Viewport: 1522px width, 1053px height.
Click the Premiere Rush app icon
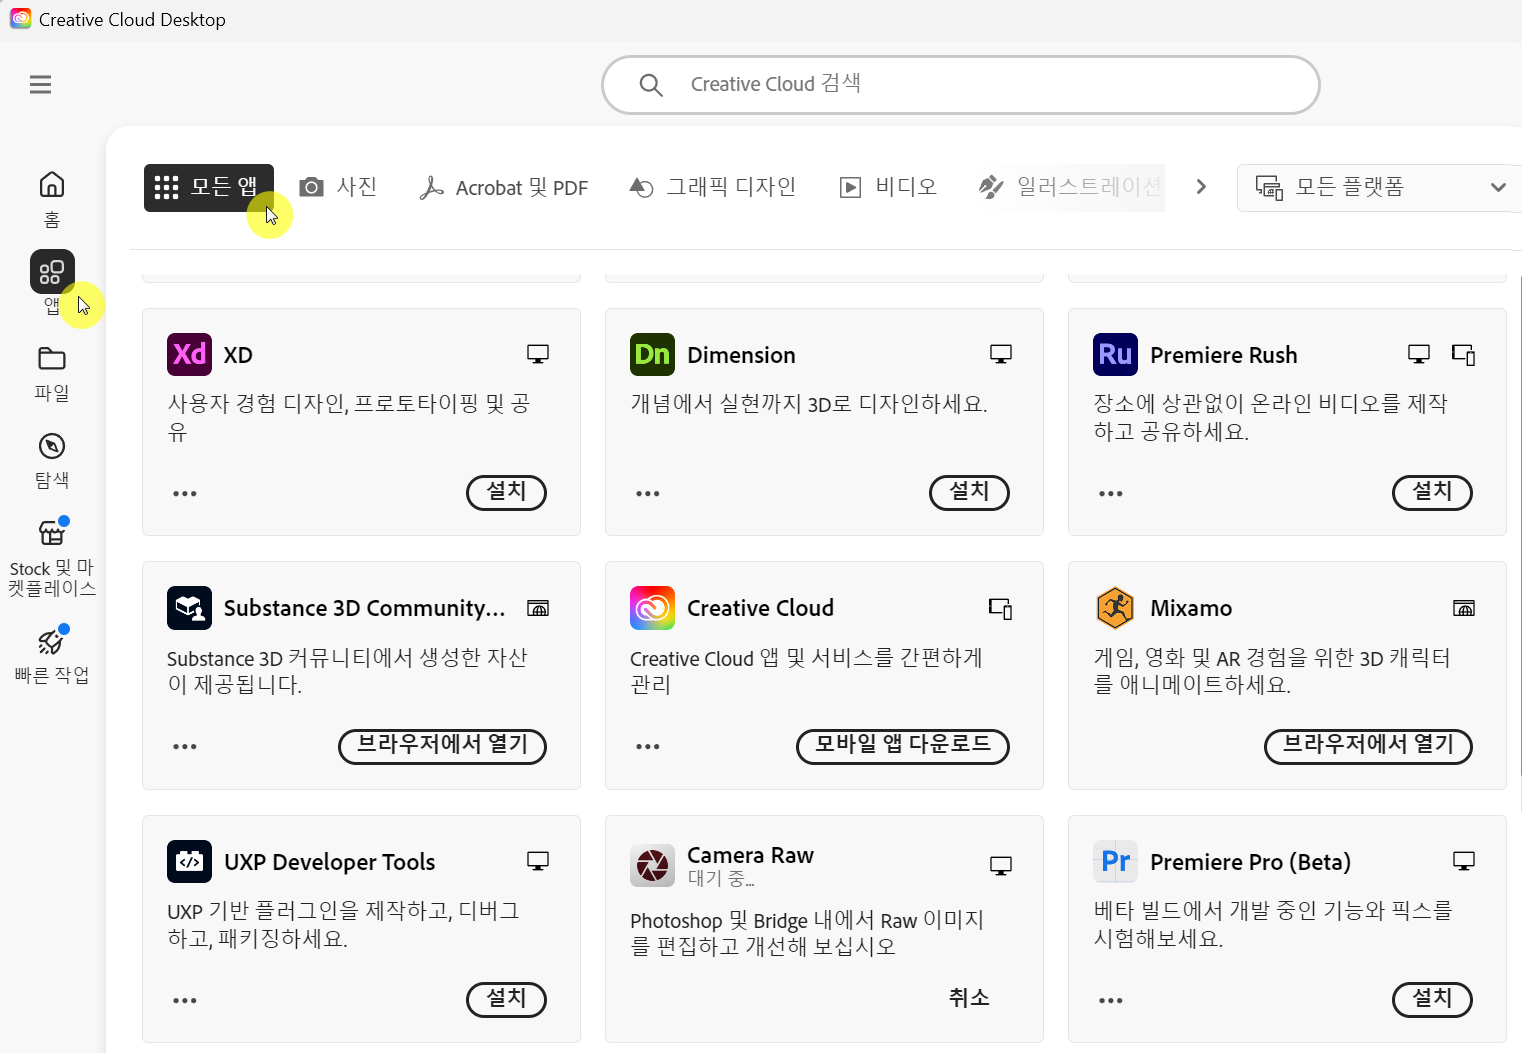[1115, 354]
